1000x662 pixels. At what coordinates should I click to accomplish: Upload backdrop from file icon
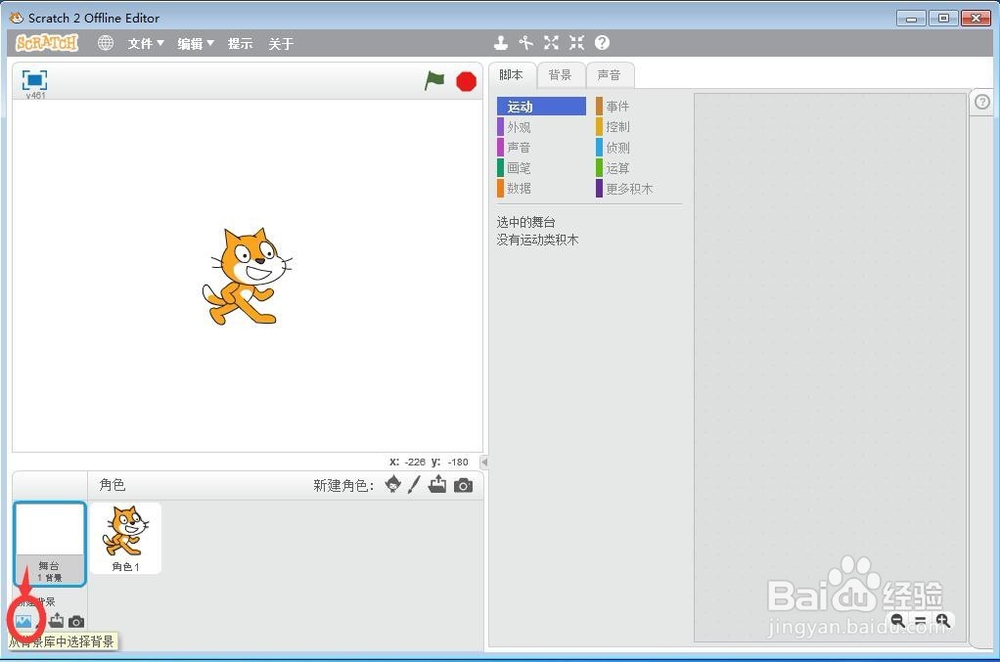pyautogui.click(x=56, y=621)
